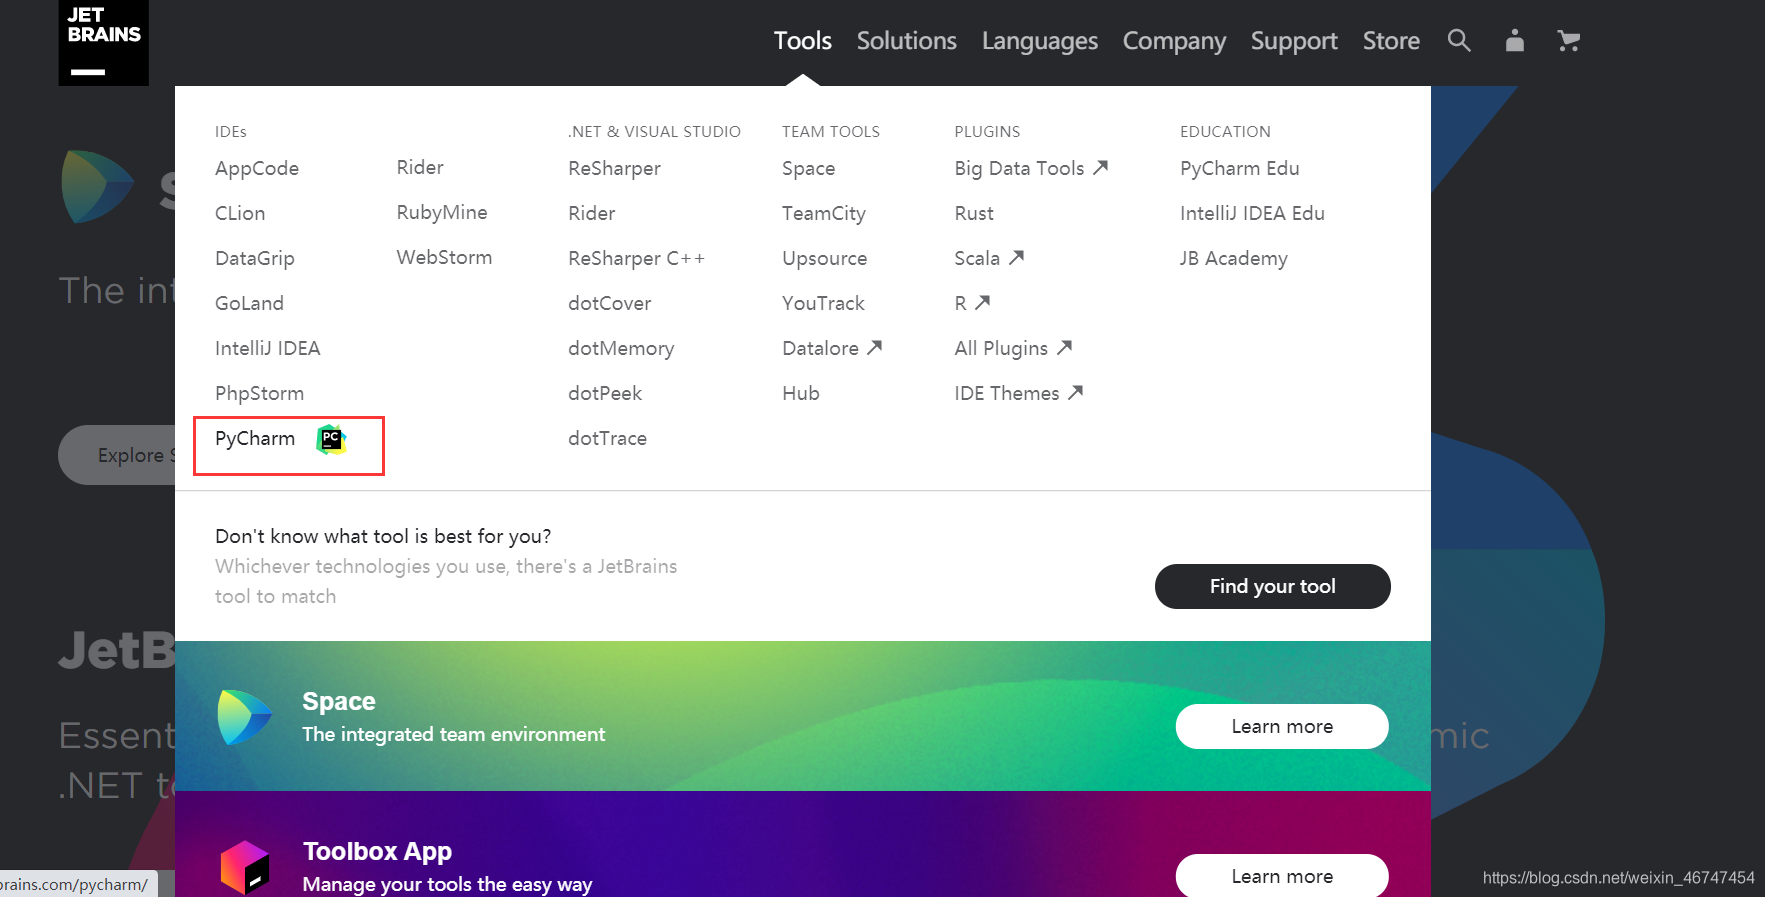Open the Languages menu
1765x897 pixels.
pos(1039,41)
